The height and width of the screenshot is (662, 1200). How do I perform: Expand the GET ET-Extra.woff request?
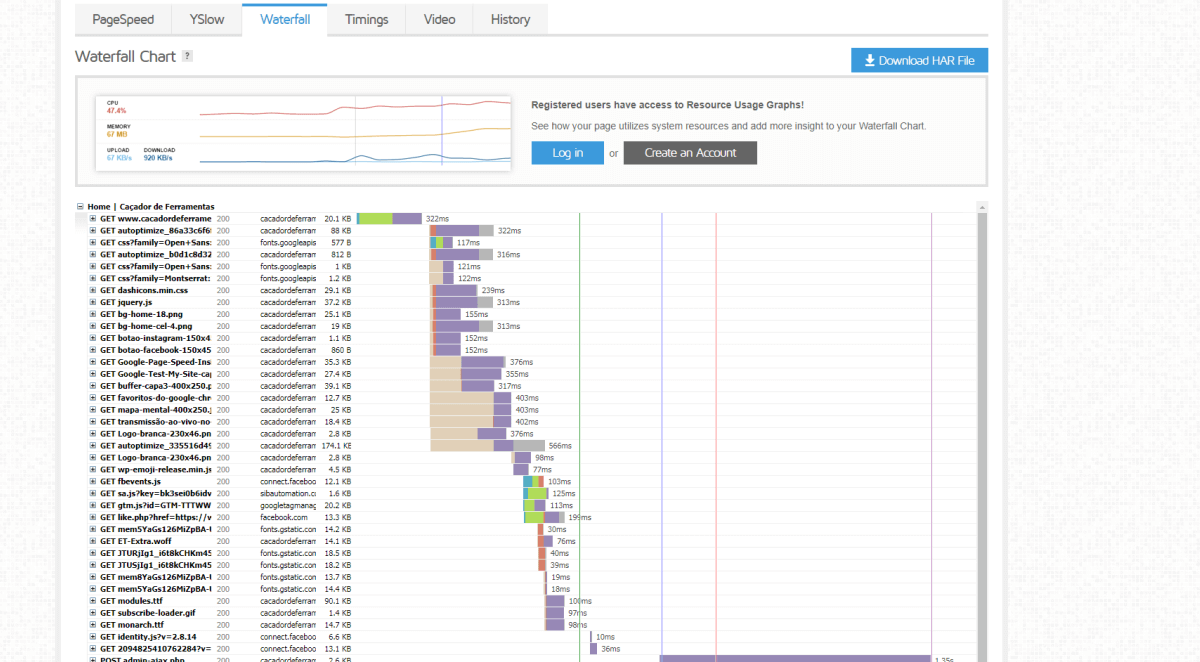coord(93,541)
